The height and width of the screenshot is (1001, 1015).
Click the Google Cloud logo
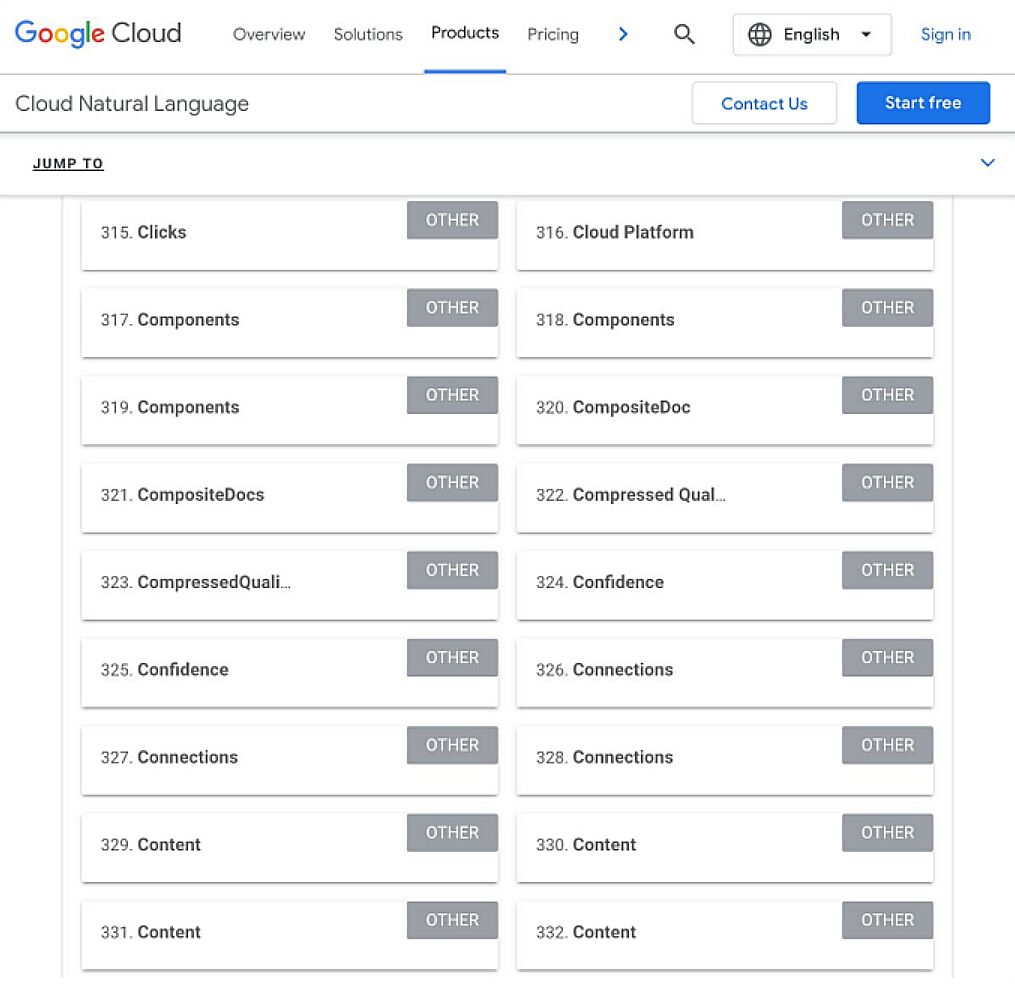[x=96, y=33]
